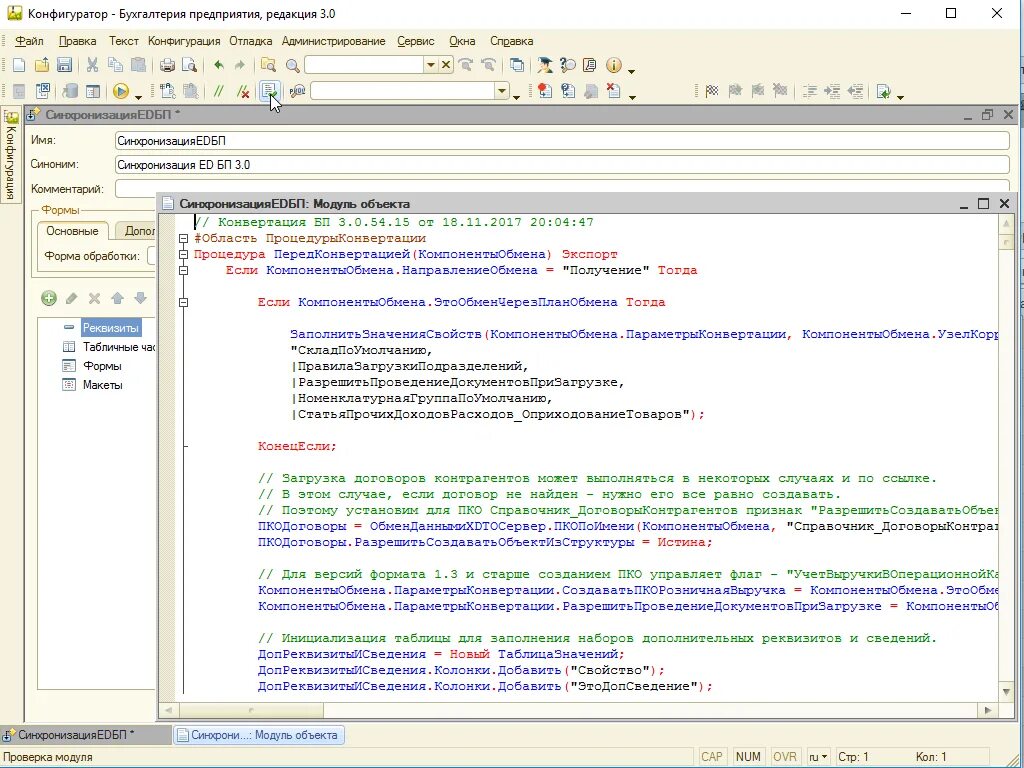This screenshot has height=768, width=1024.
Task: Open ru keyboard layout dropdown
Action: [818, 757]
